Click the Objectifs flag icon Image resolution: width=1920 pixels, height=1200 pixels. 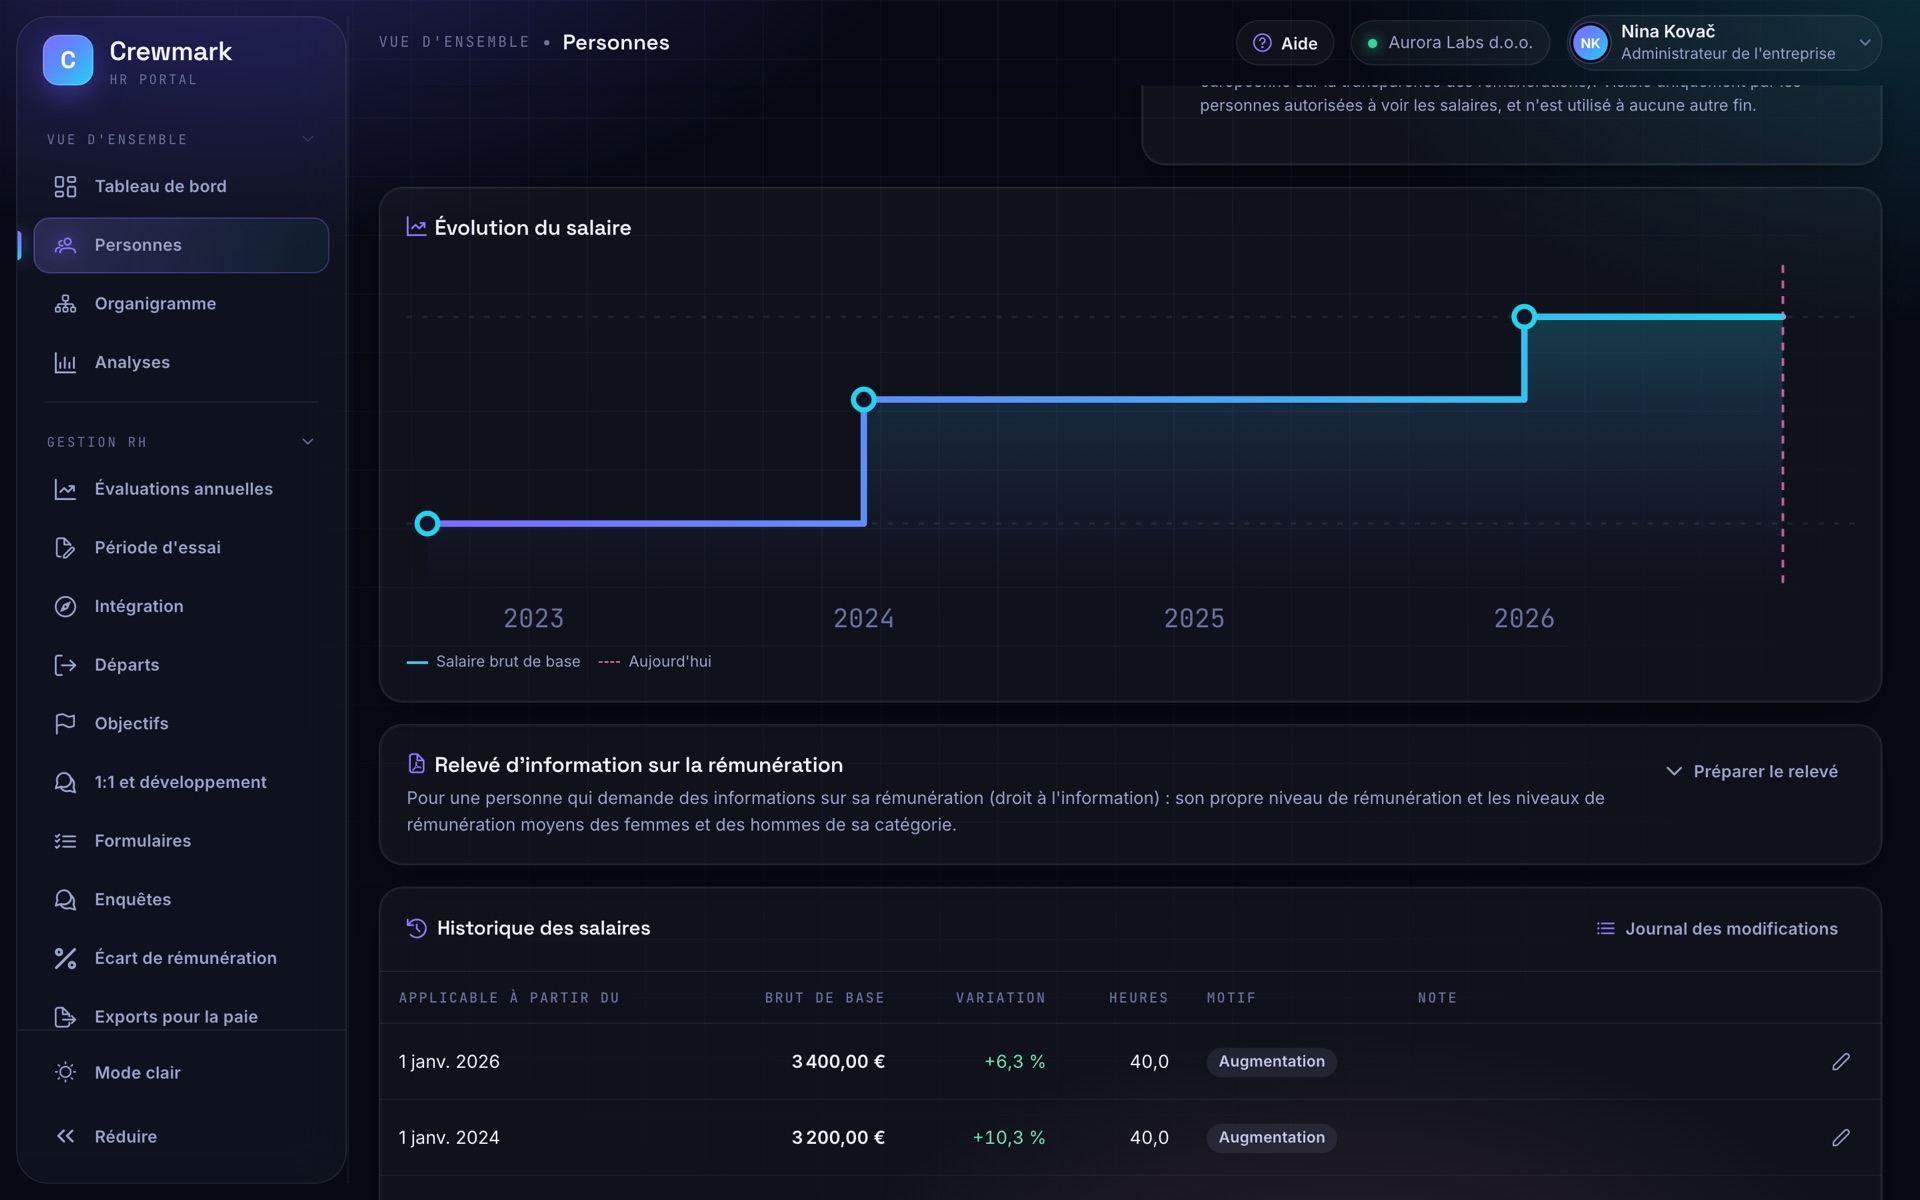[x=65, y=723]
